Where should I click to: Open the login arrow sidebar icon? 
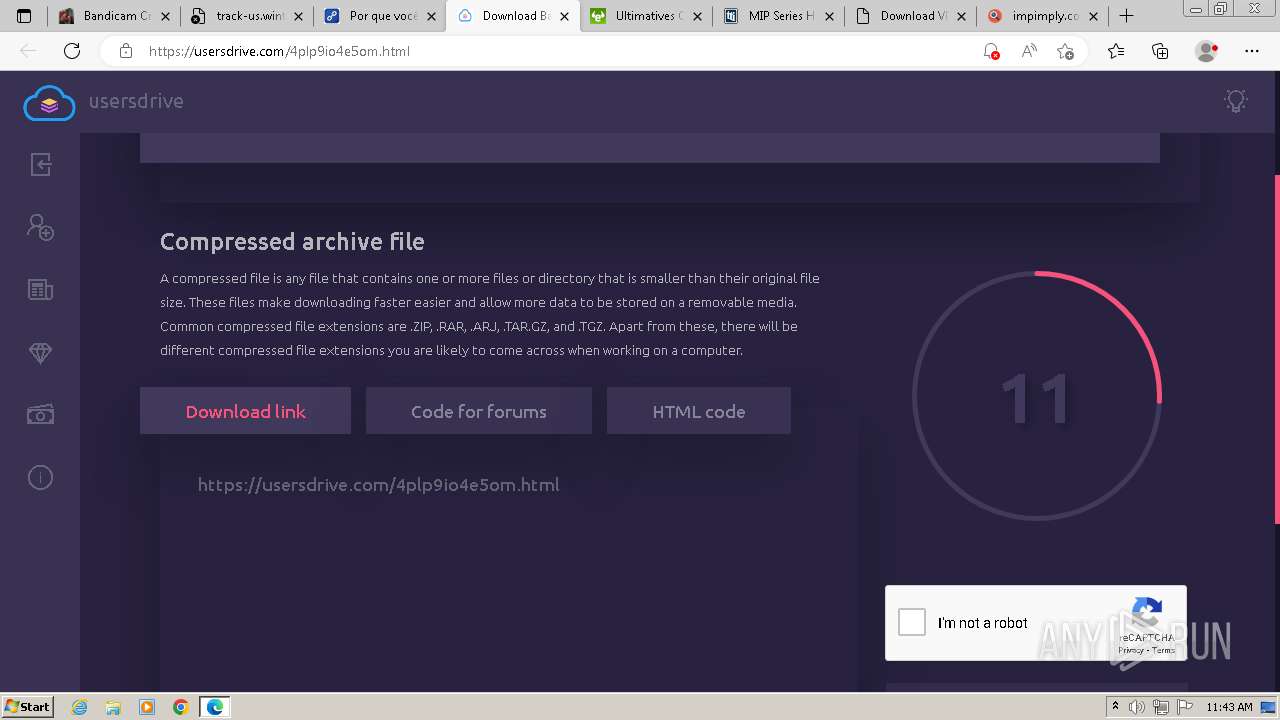40,165
